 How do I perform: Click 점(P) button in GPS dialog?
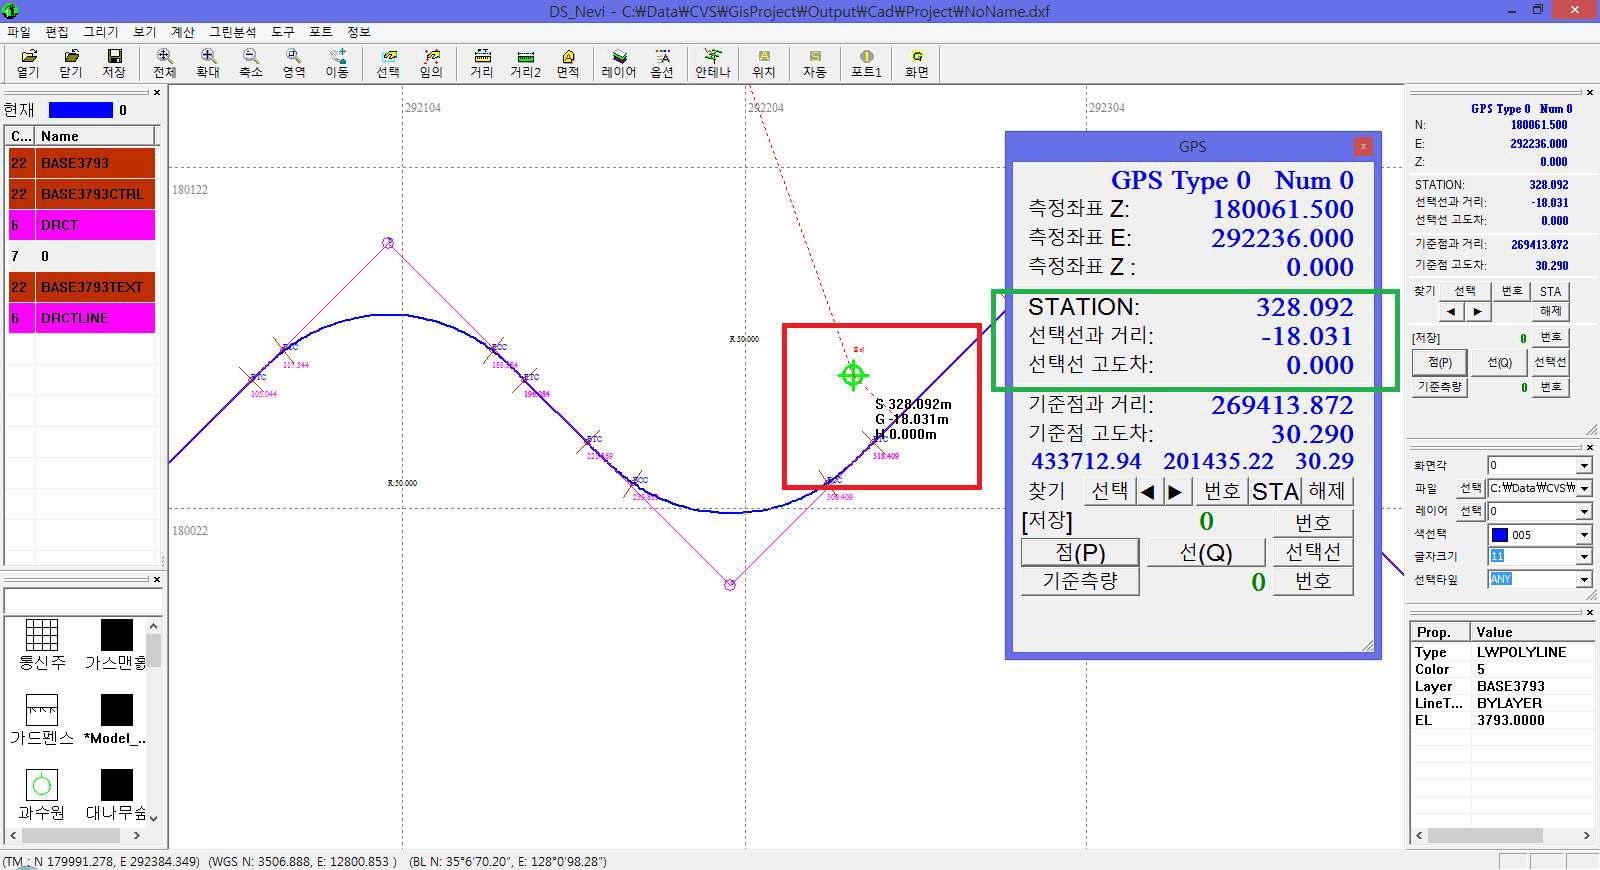click(1080, 552)
